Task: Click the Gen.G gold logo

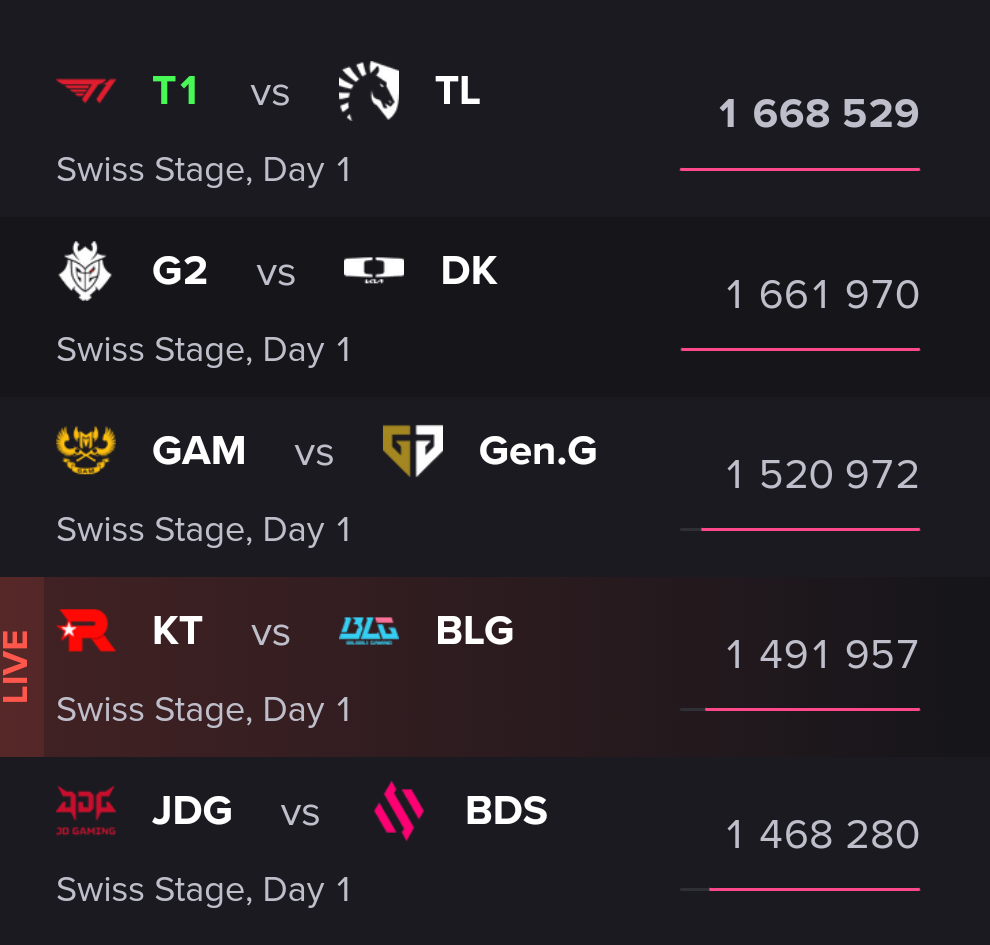Action: coord(413,451)
